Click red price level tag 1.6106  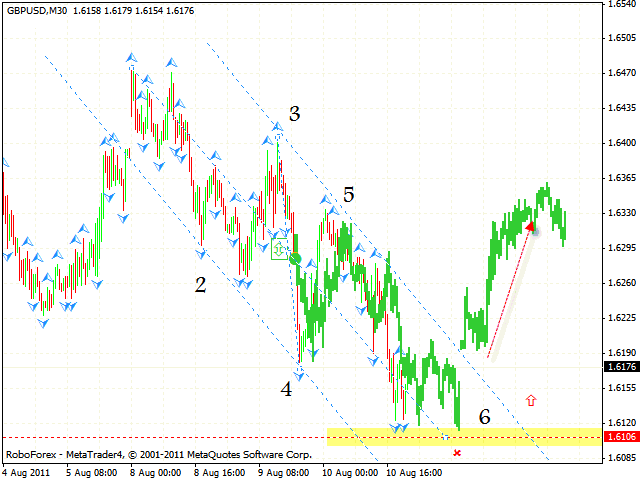point(622,437)
